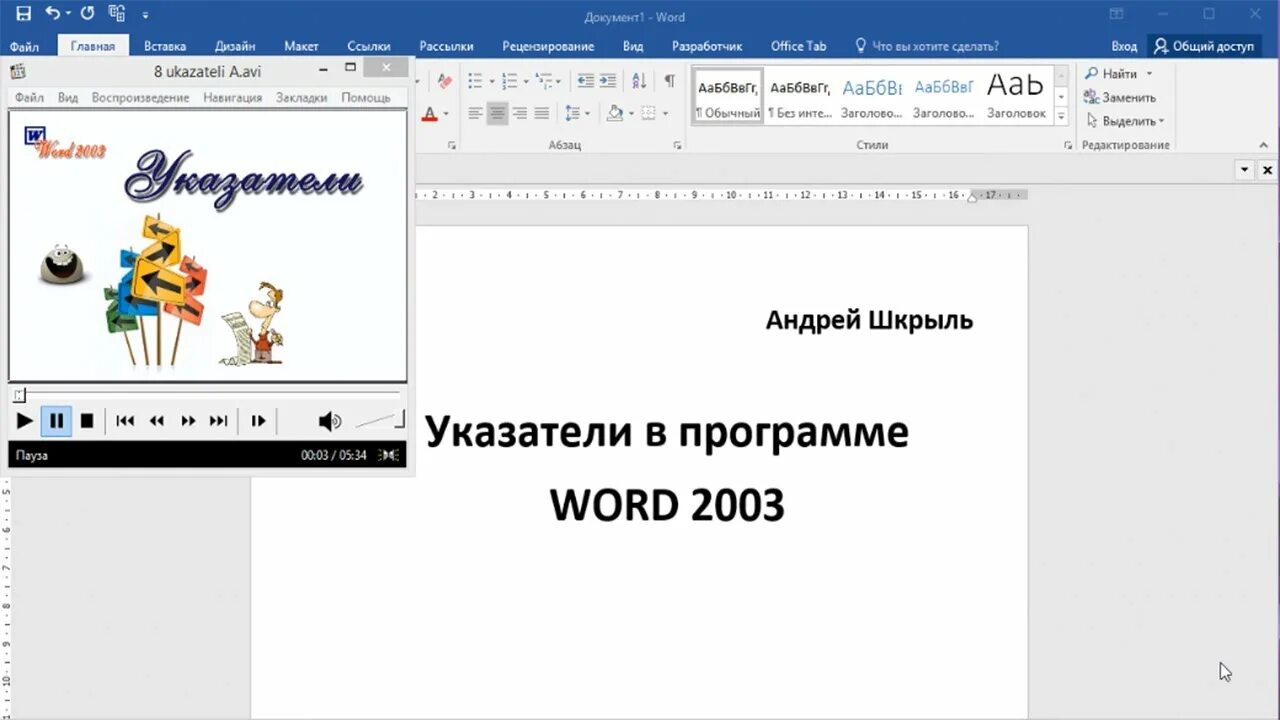Skip to next track in media player
This screenshot has height=720, width=1280.
point(218,421)
